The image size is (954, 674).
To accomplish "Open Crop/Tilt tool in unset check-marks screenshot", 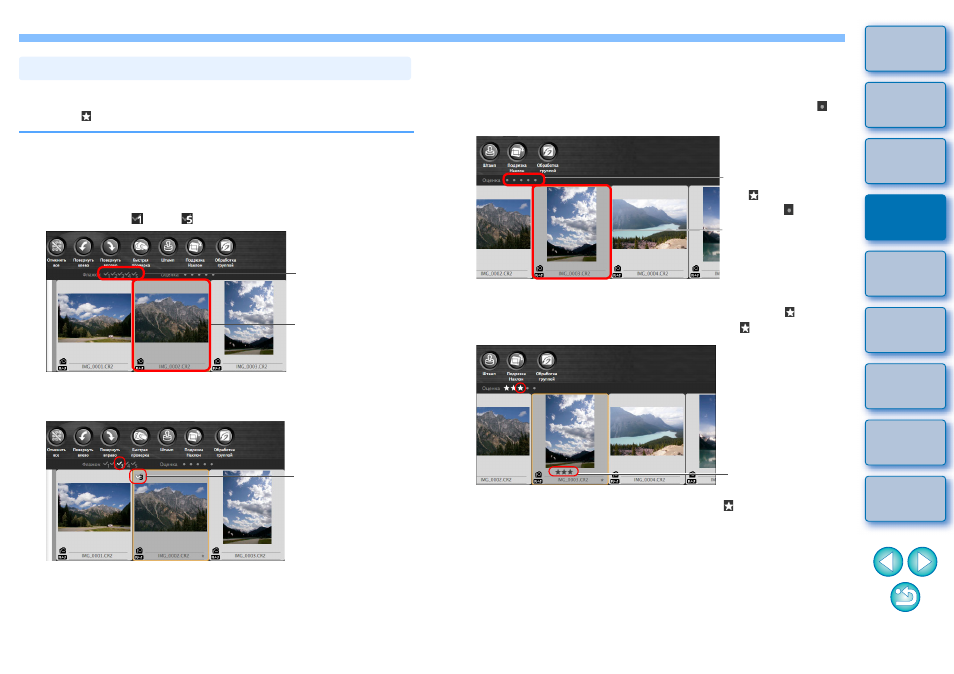I will click(x=195, y=247).
